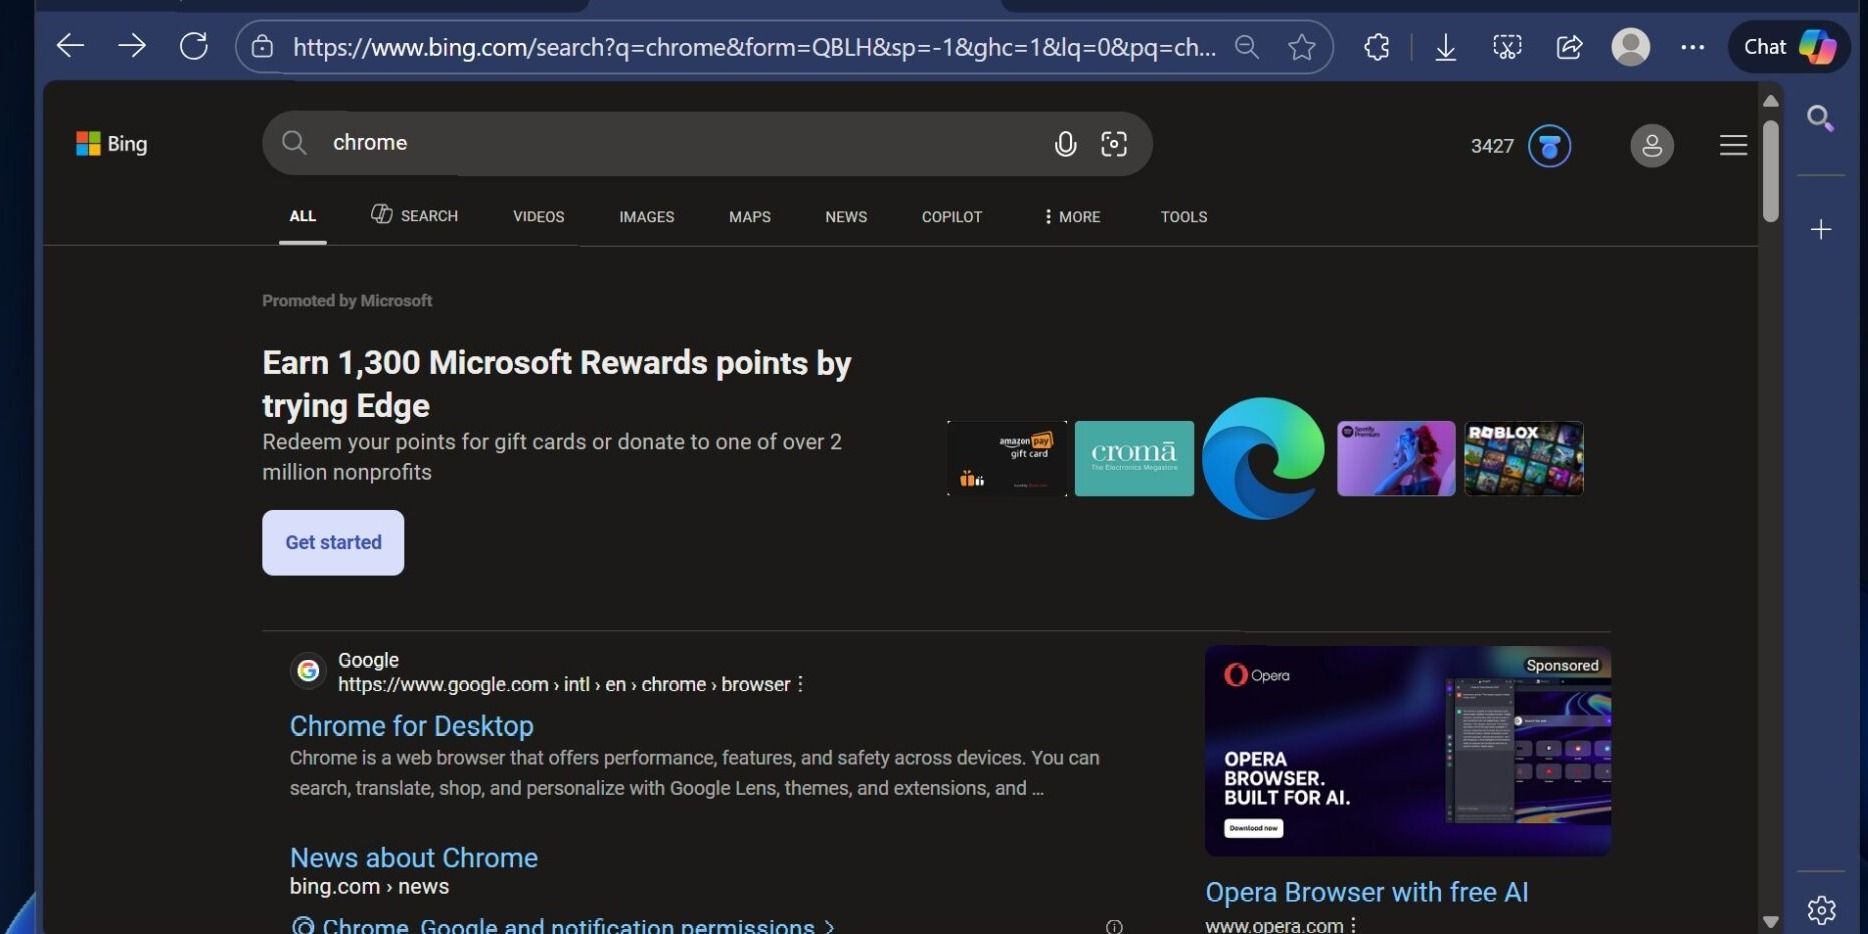Click the Get started button
Image resolution: width=1868 pixels, height=934 pixels.
pos(333,543)
